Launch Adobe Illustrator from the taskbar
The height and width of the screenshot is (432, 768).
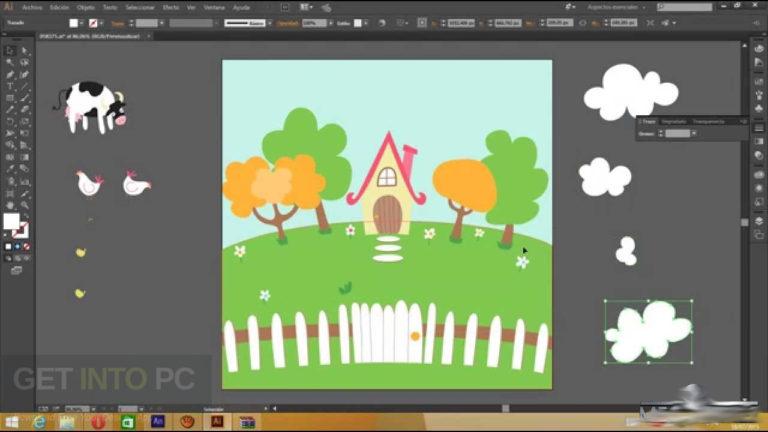[x=217, y=422]
